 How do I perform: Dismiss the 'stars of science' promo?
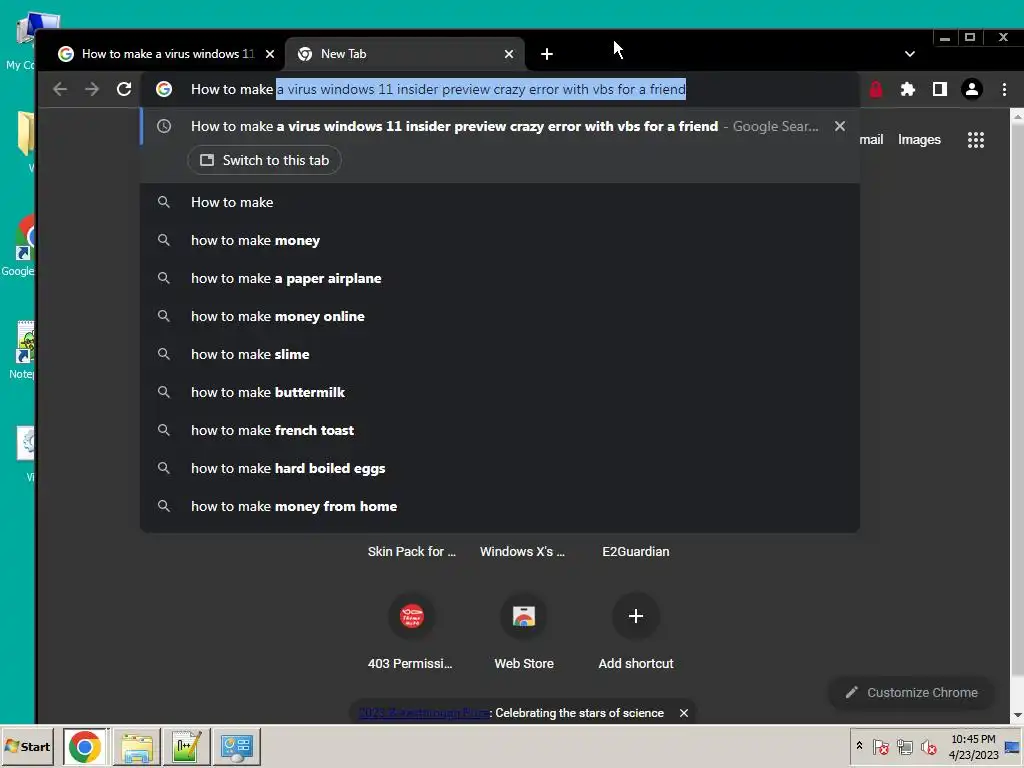[x=684, y=713]
